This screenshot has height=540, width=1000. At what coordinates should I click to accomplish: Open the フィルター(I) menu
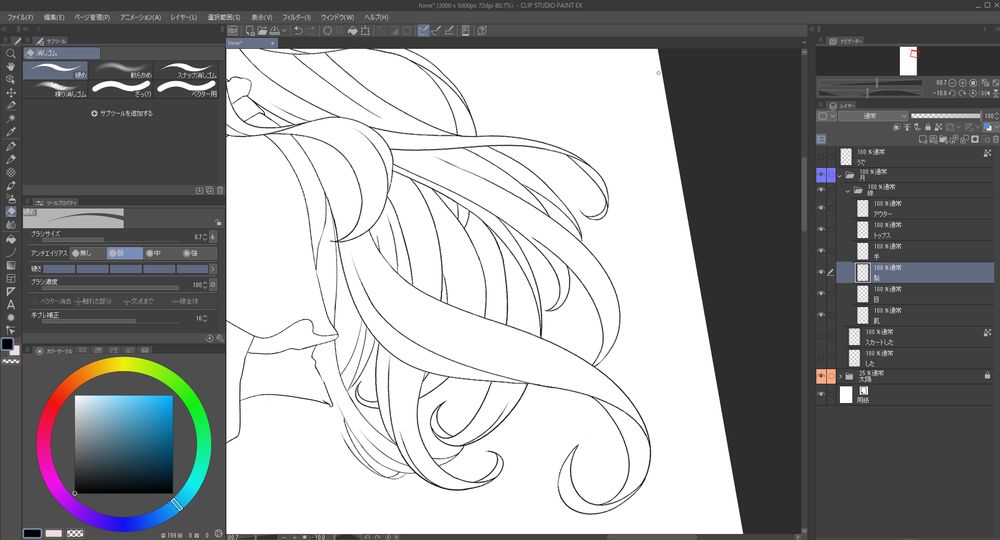tap(295, 18)
